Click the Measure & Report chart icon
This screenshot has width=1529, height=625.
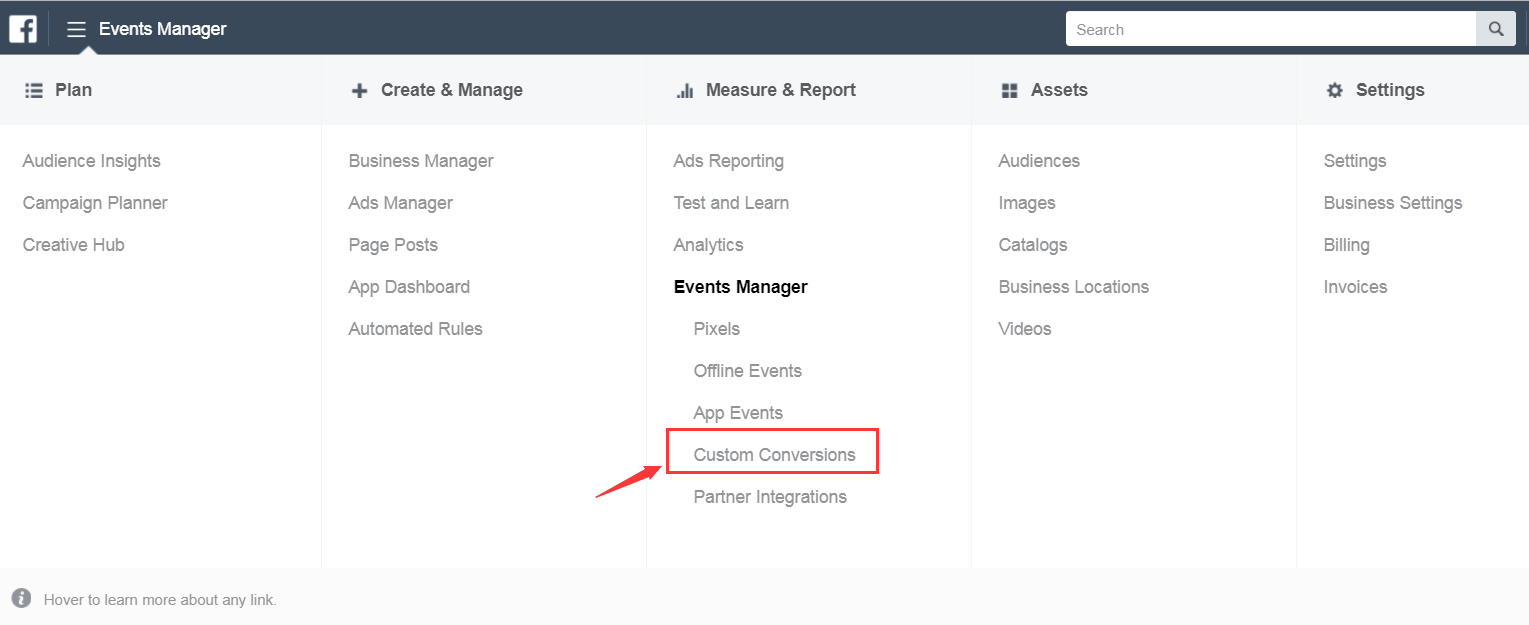click(685, 90)
